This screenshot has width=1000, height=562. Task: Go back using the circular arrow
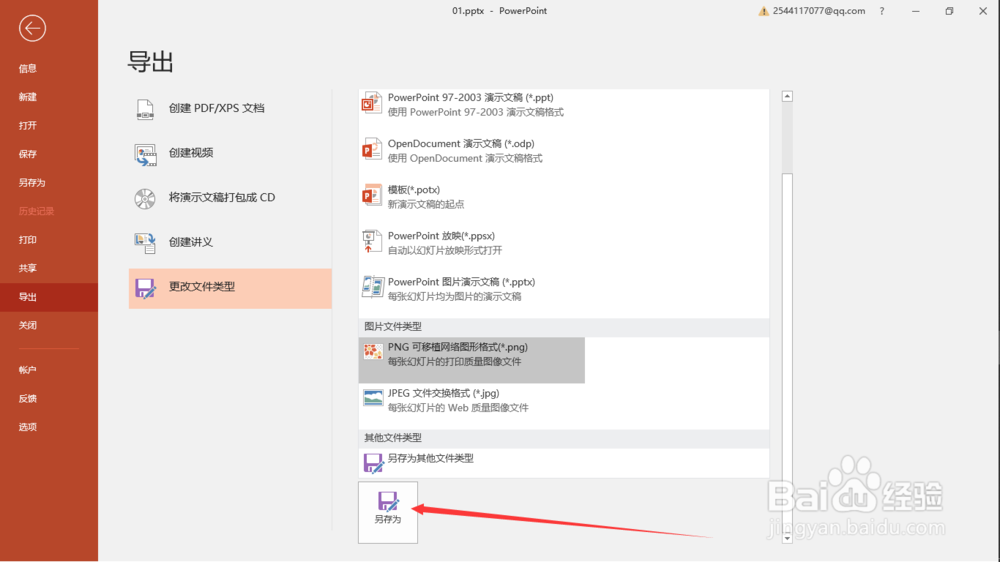(32, 28)
